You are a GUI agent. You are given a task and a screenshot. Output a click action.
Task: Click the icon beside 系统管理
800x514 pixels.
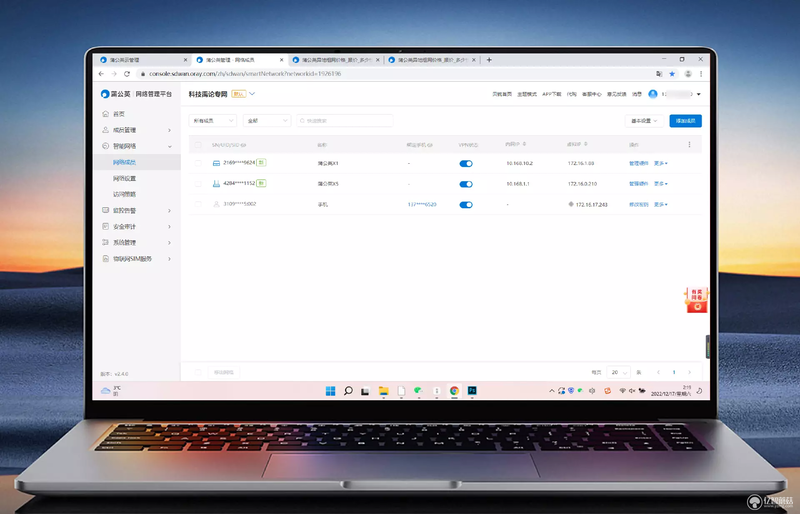click(x=106, y=242)
